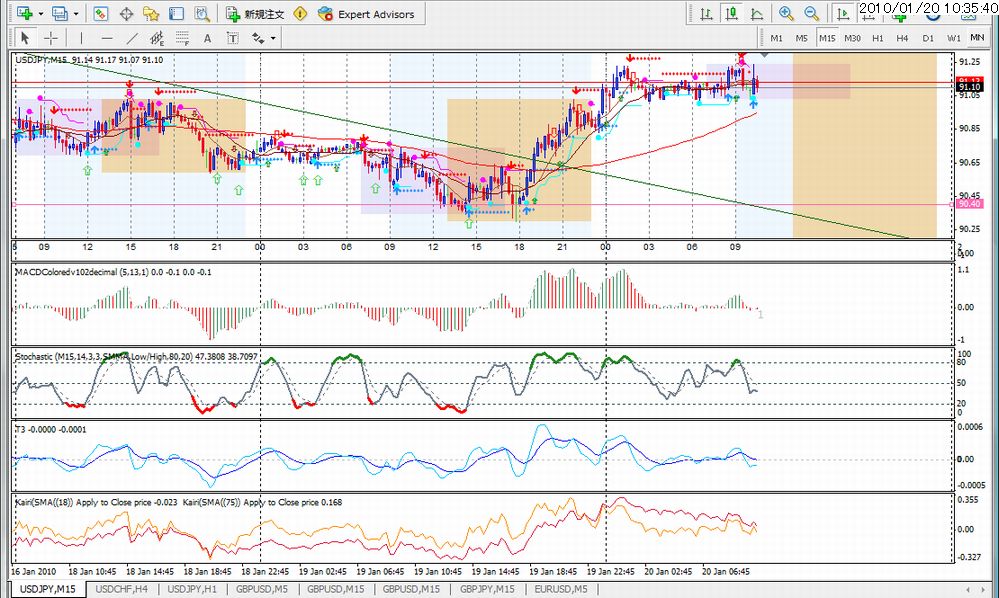999x598 pixels.
Task: Select the Crosshair tool
Action: (51, 38)
